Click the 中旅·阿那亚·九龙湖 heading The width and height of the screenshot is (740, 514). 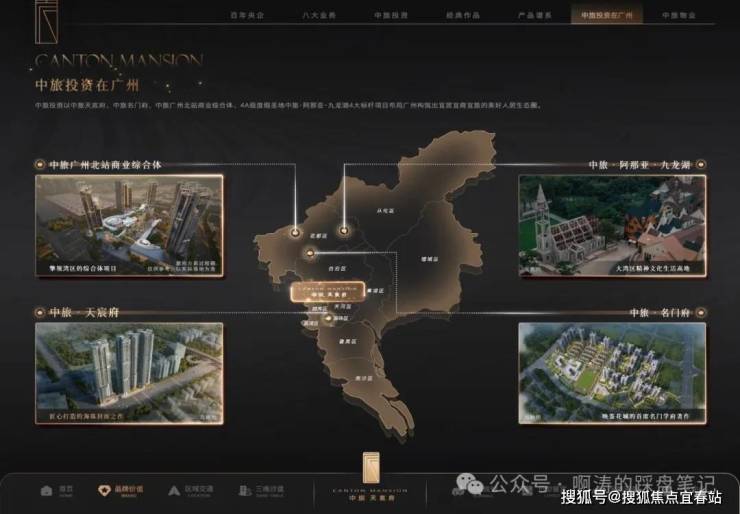click(639, 165)
